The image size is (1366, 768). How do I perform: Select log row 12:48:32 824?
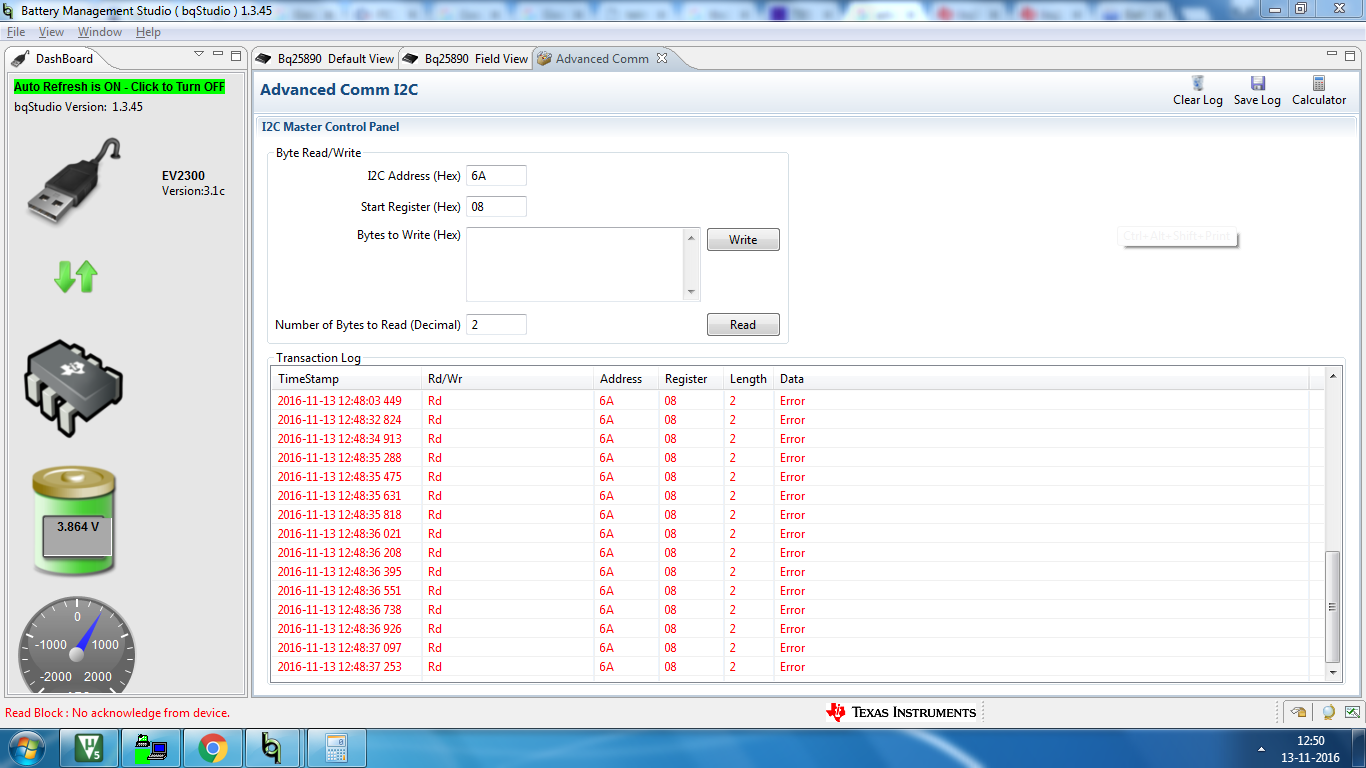790,420
